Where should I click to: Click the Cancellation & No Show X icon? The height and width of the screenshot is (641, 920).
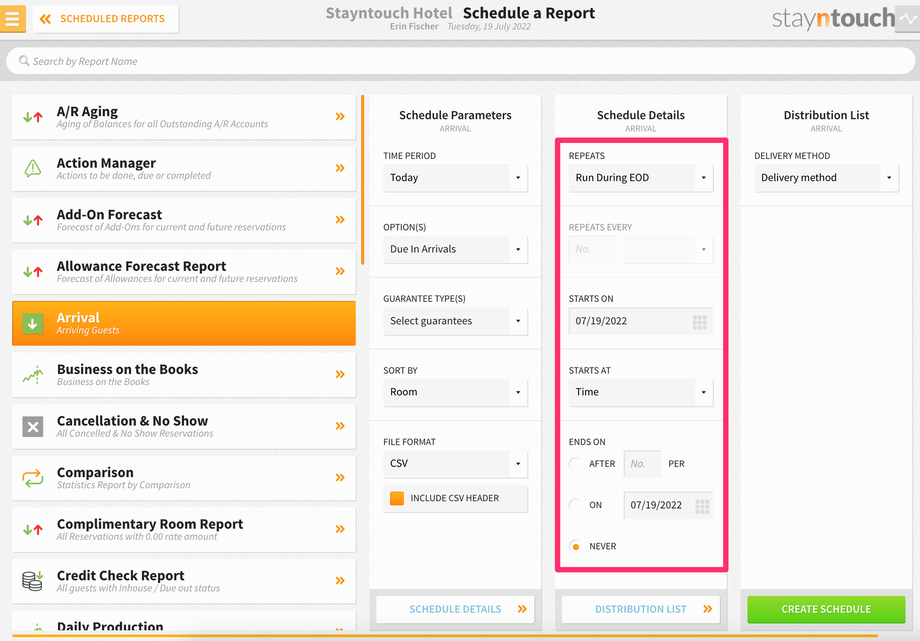(33, 427)
